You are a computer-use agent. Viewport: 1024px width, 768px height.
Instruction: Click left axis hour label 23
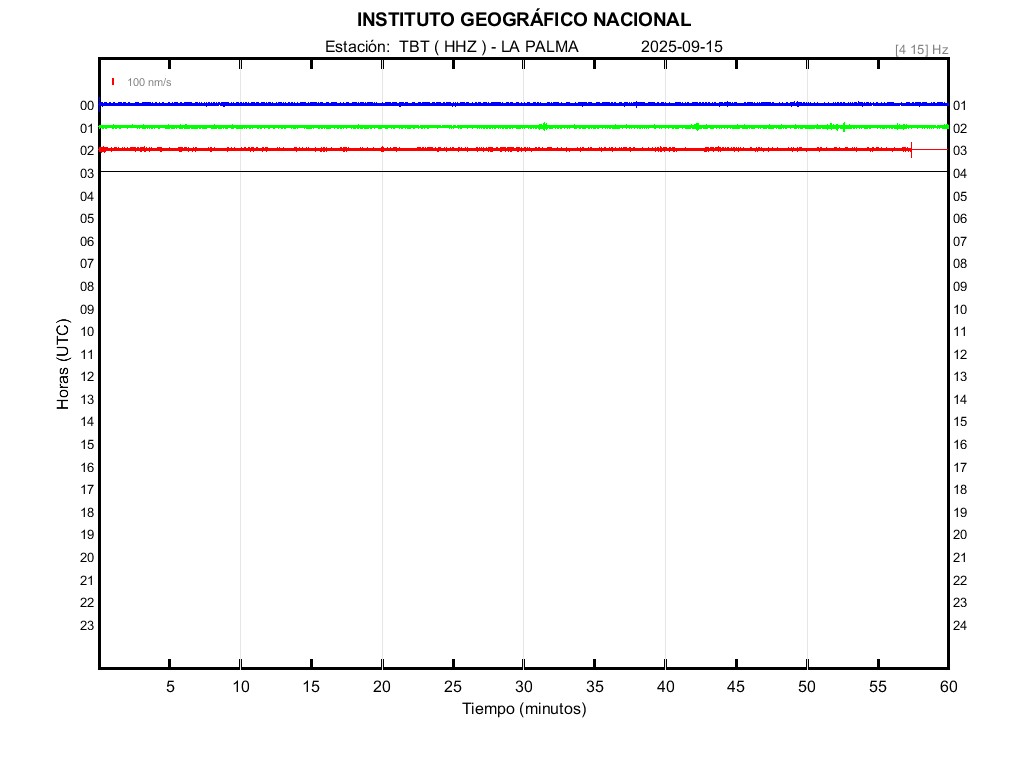(87, 626)
